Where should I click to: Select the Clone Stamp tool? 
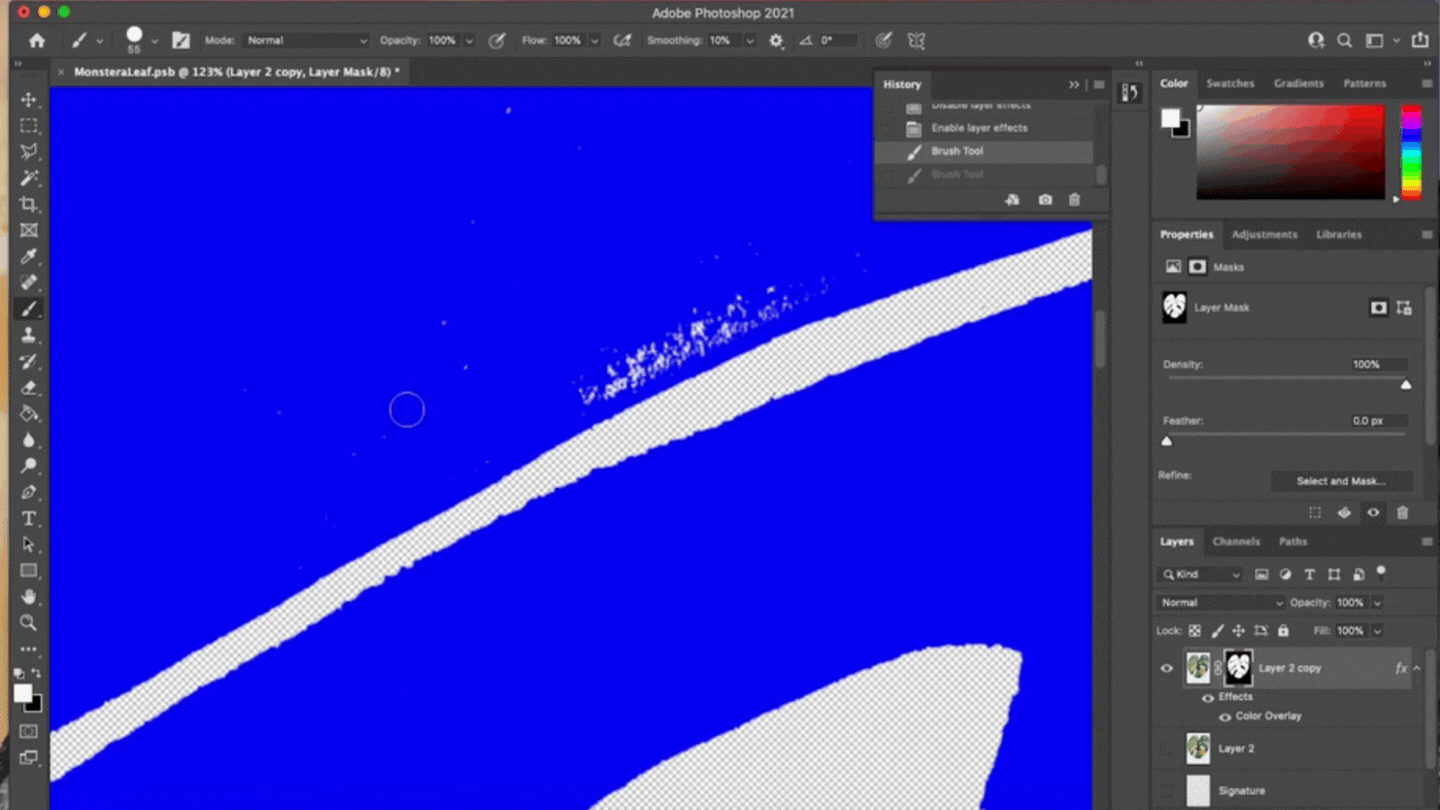tap(29, 335)
